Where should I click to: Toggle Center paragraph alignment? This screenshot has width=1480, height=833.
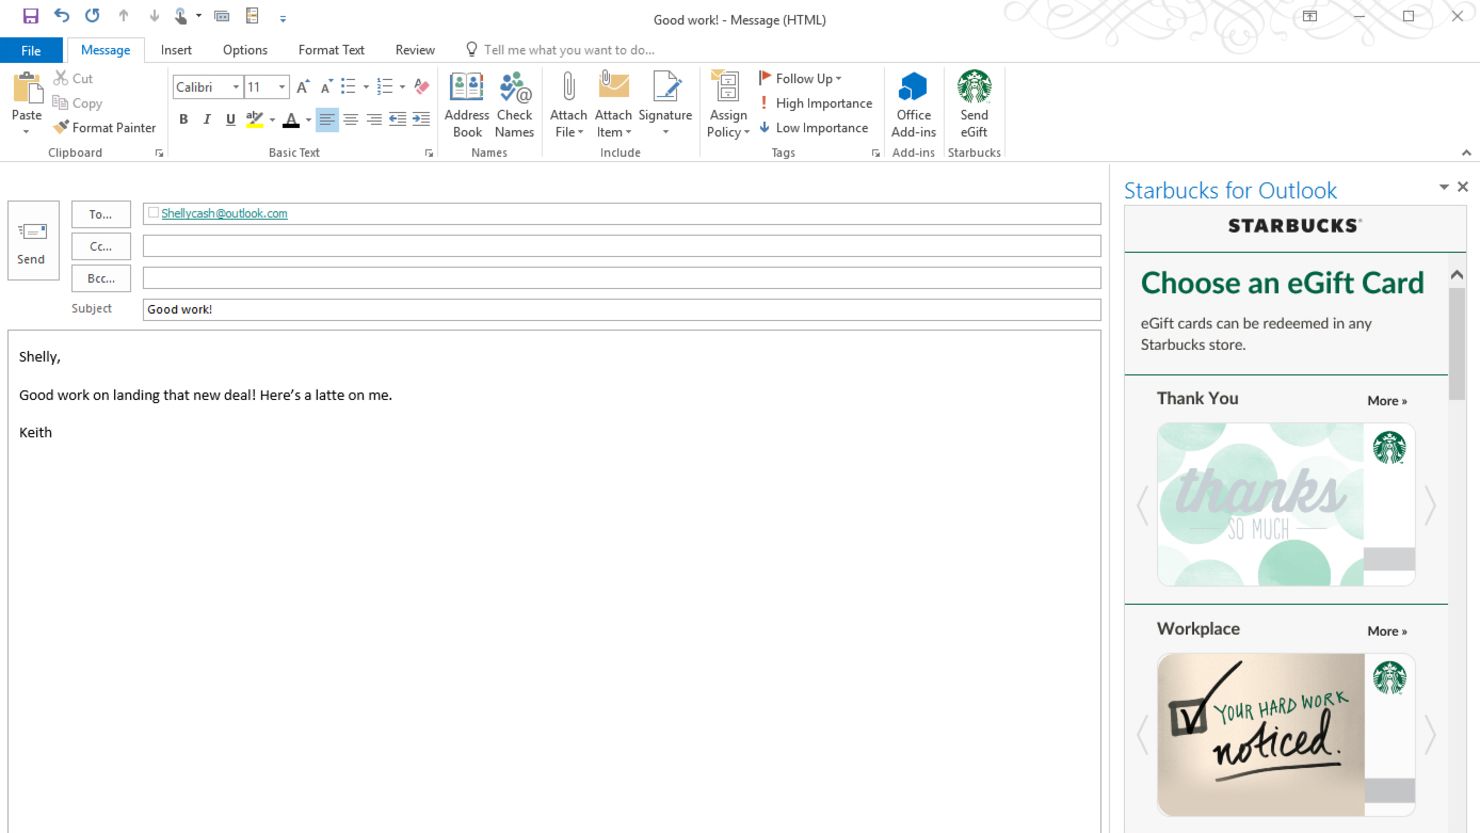tap(351, 119)
